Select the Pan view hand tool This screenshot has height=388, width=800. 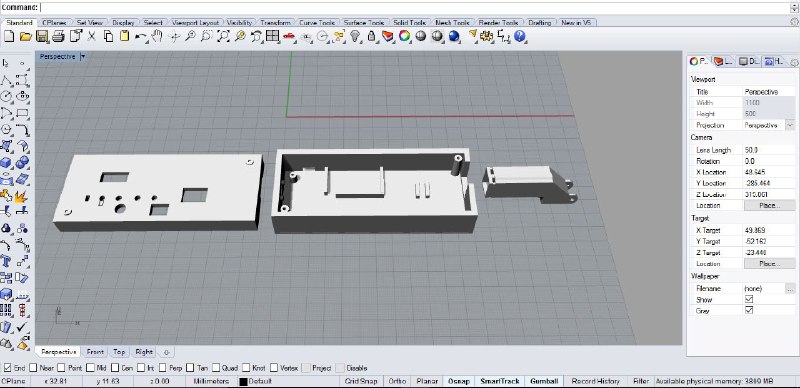click(x=157, y=36)
